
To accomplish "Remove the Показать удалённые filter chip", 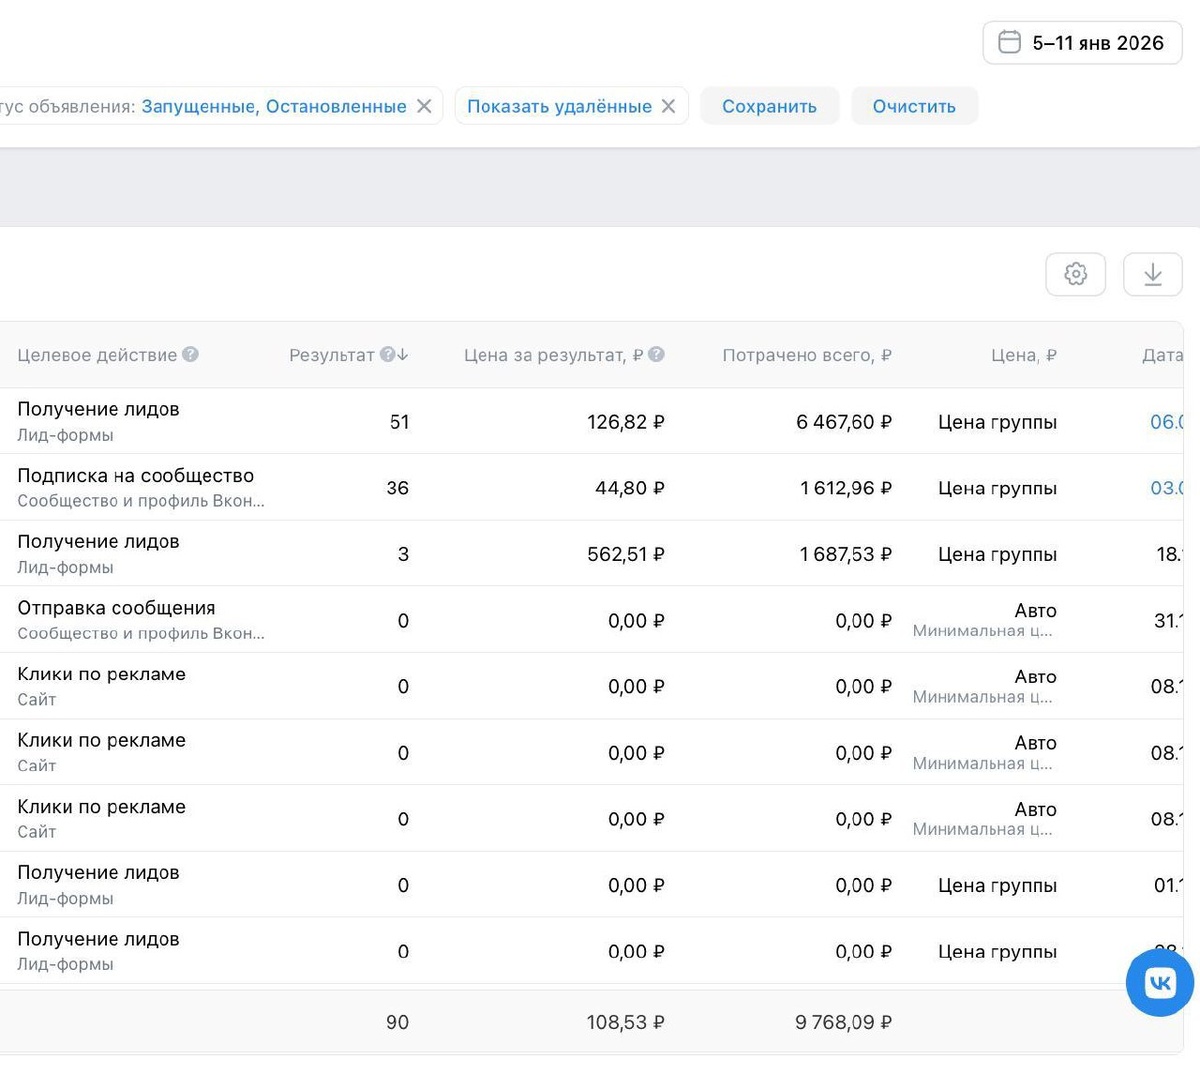I will coord(668,106).
